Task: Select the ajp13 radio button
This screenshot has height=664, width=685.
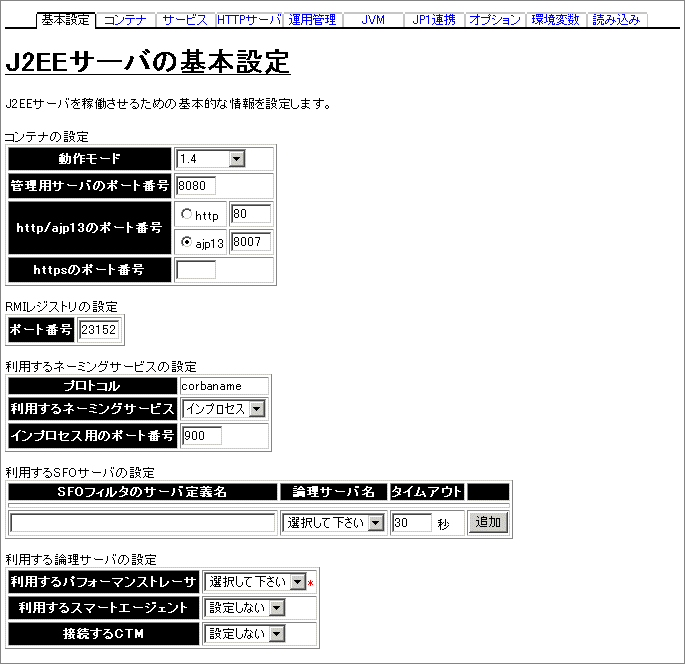Action: 187,242
